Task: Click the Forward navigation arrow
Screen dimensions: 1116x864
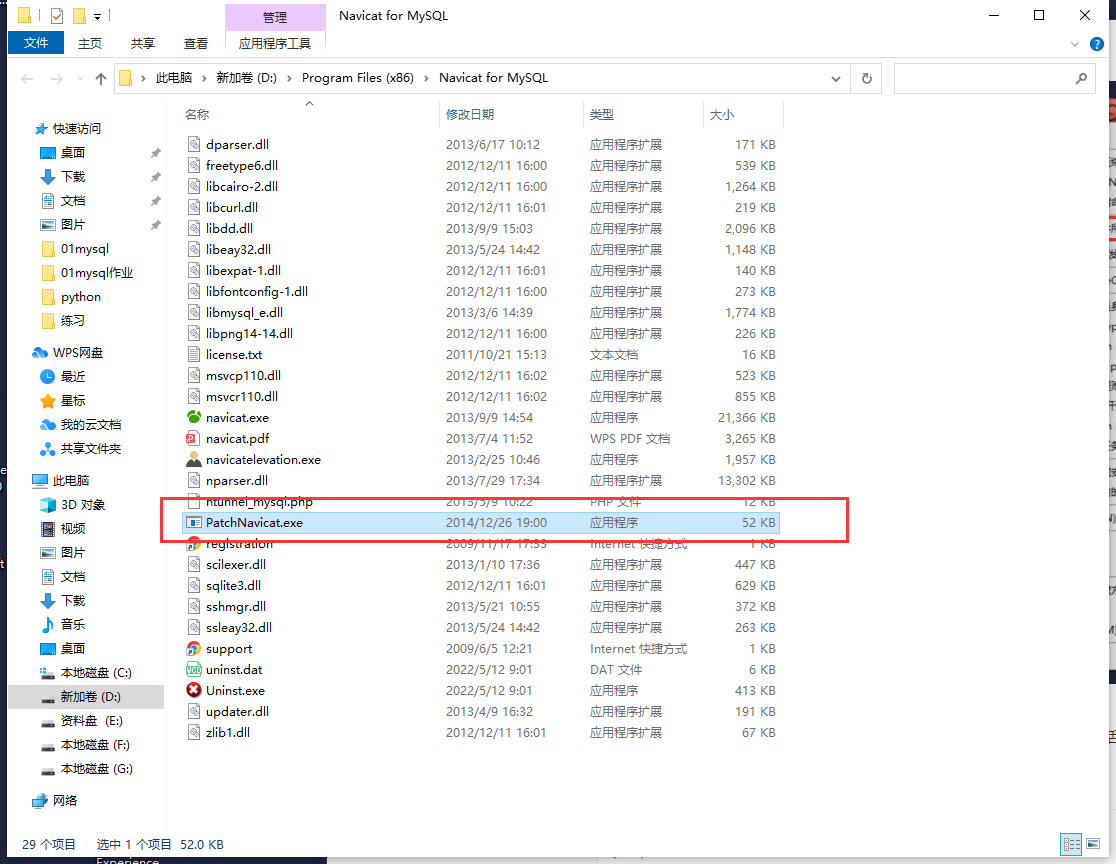Action: 56,78
